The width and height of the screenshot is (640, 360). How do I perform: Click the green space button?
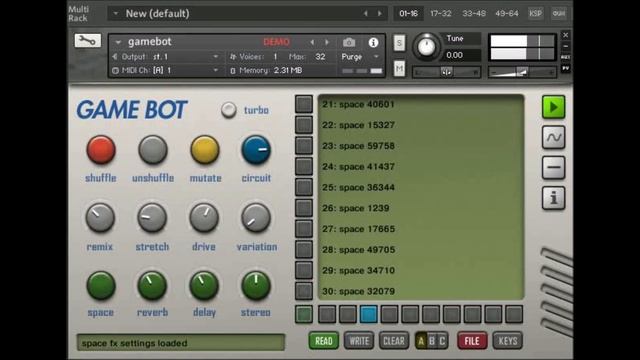[101, 285]
